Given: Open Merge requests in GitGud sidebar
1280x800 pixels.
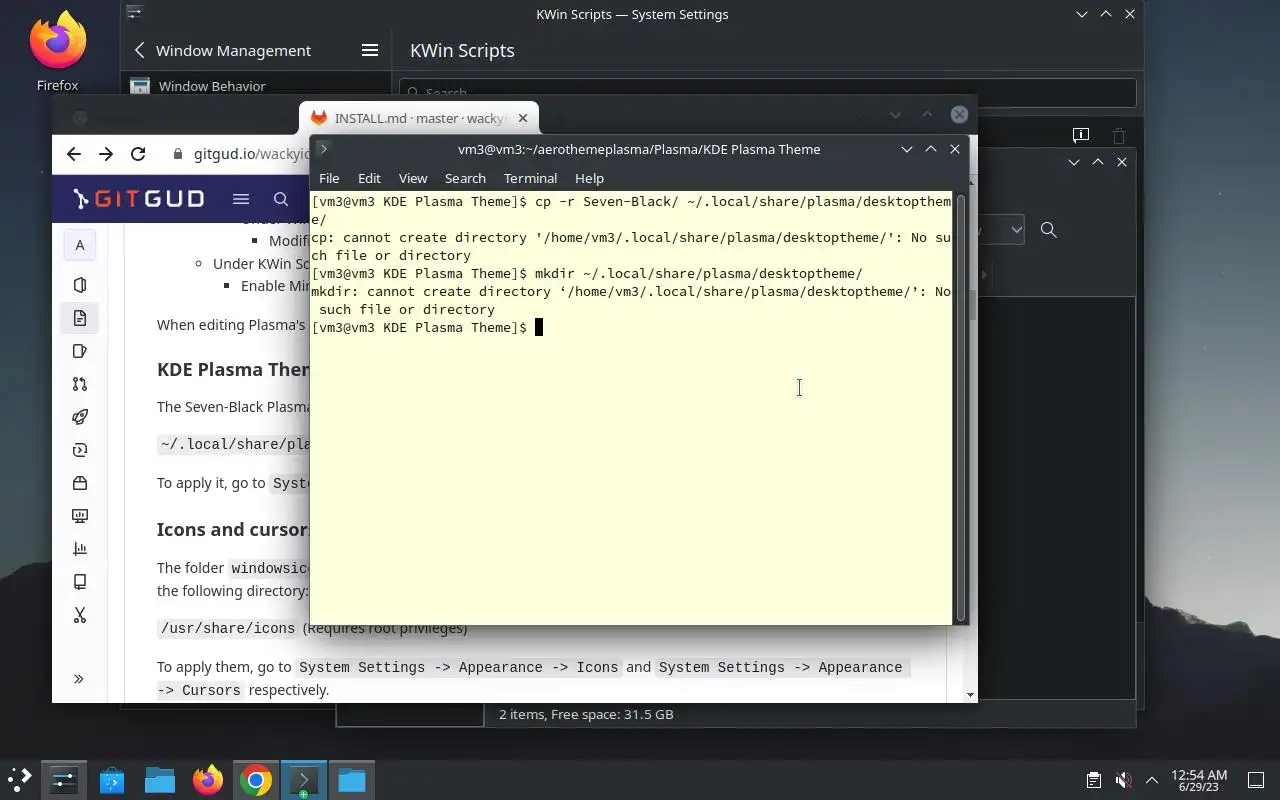Looking at the screenshot, I should coord(80,384).
